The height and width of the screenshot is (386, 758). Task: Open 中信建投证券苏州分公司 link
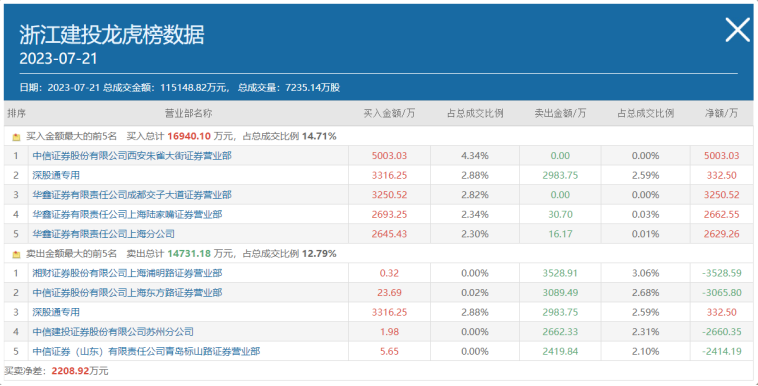113,332
